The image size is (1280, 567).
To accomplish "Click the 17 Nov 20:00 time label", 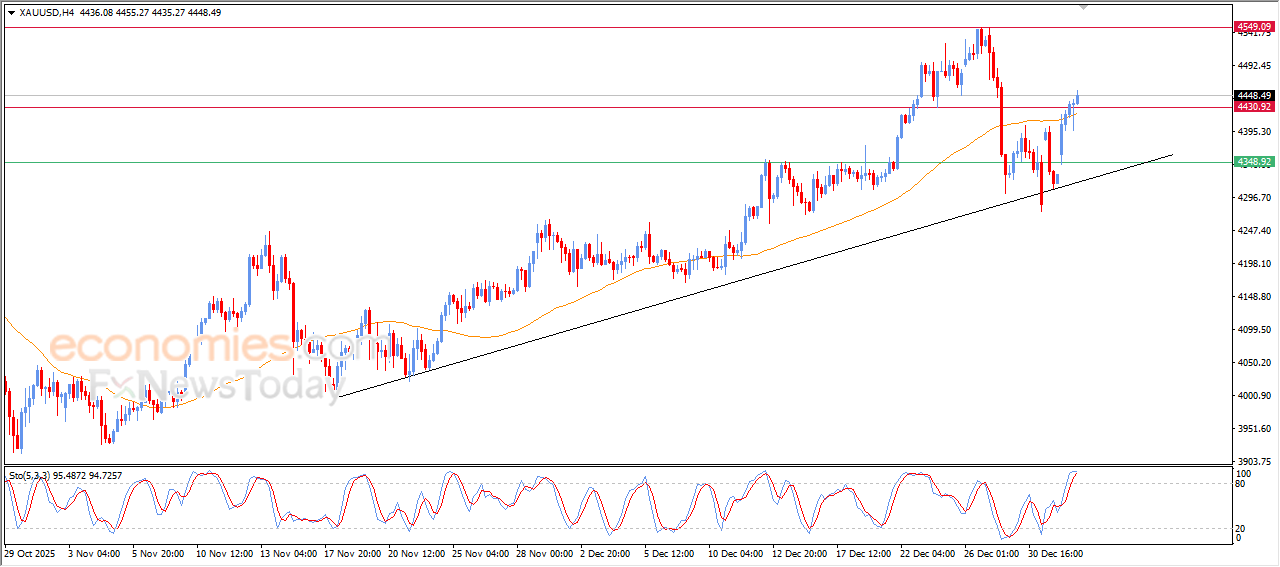I will point(352,553).
